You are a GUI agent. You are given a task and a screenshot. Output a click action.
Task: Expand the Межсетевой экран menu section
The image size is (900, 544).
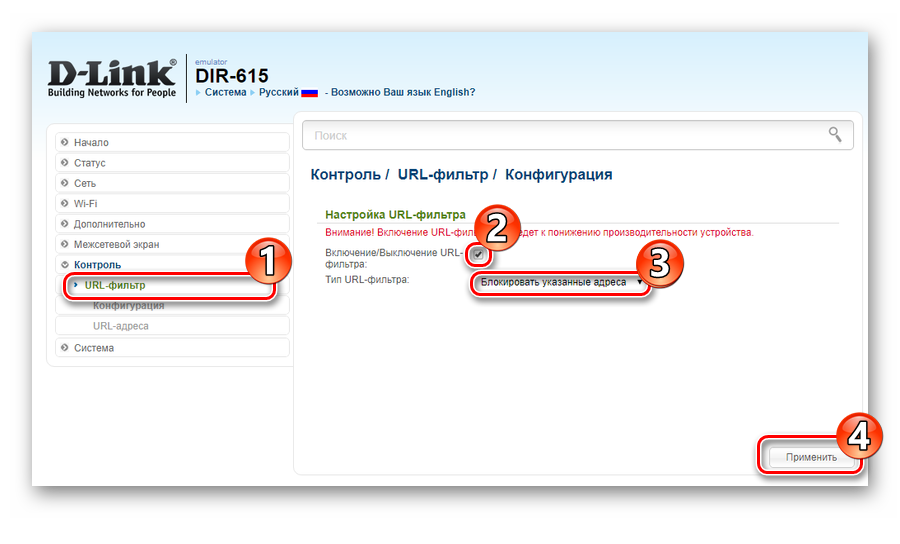(x=172, y=244)
